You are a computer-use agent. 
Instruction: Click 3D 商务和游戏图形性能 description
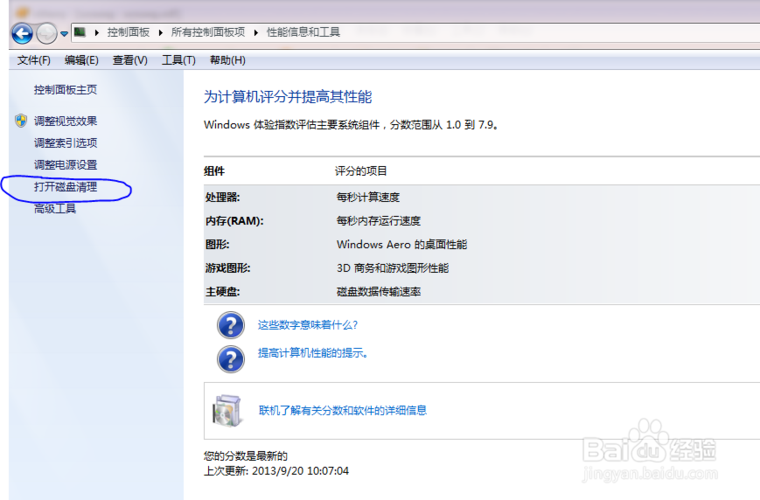pos(393,268)
